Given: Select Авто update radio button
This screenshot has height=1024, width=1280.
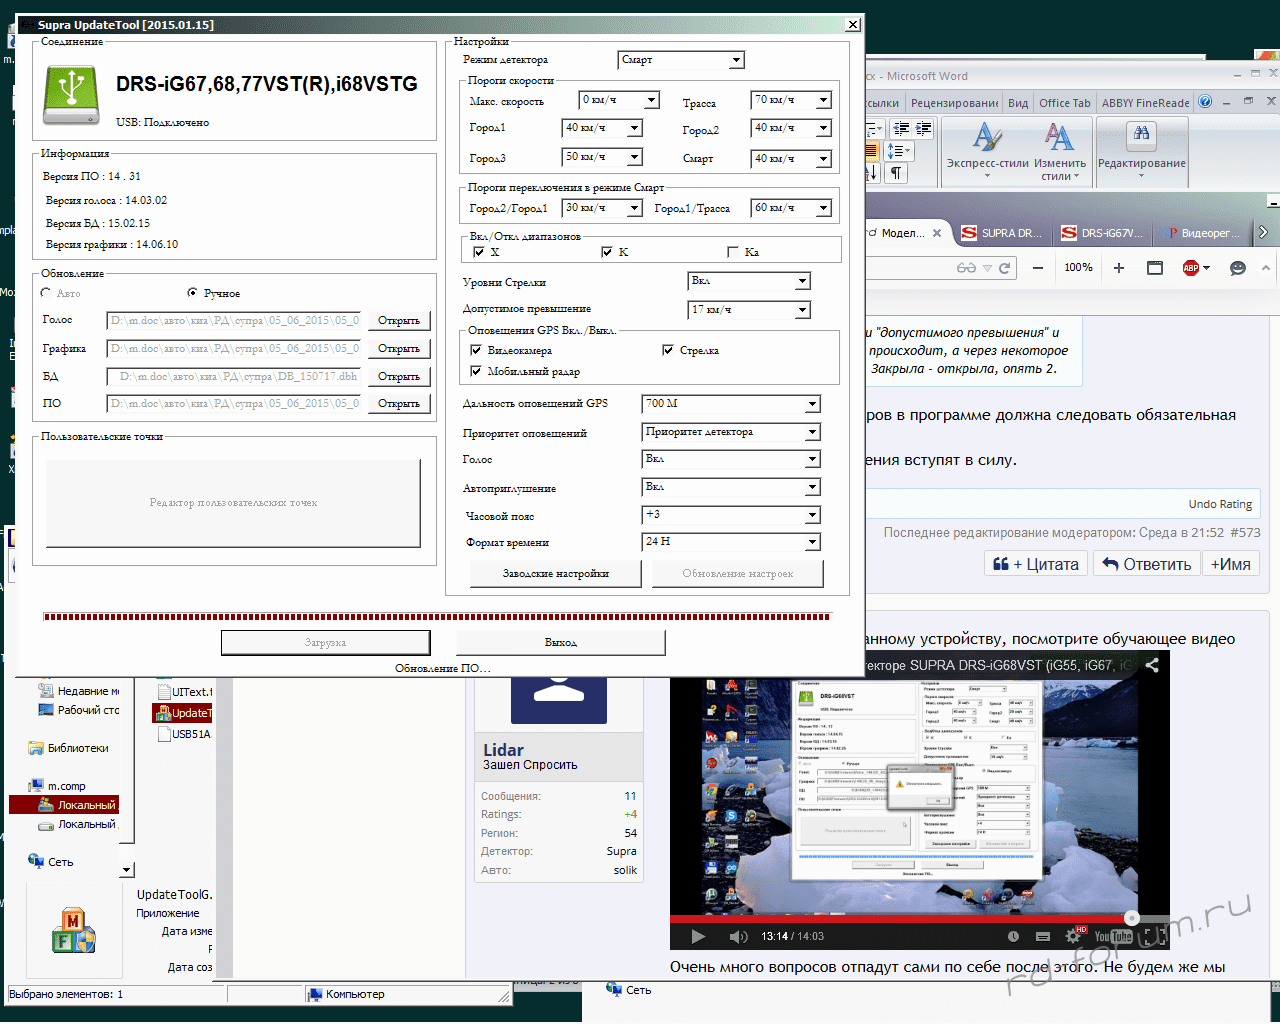Looking at the screenshot, I should (x=46, y=293).
